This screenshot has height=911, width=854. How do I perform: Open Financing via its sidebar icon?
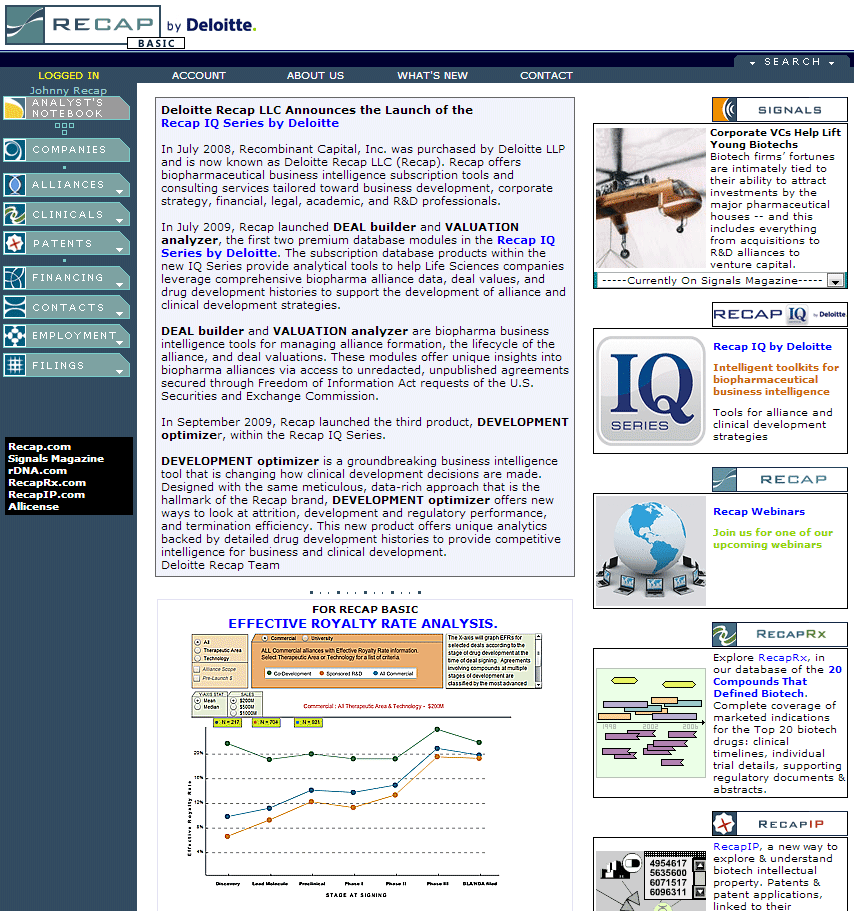pos(14,278)
